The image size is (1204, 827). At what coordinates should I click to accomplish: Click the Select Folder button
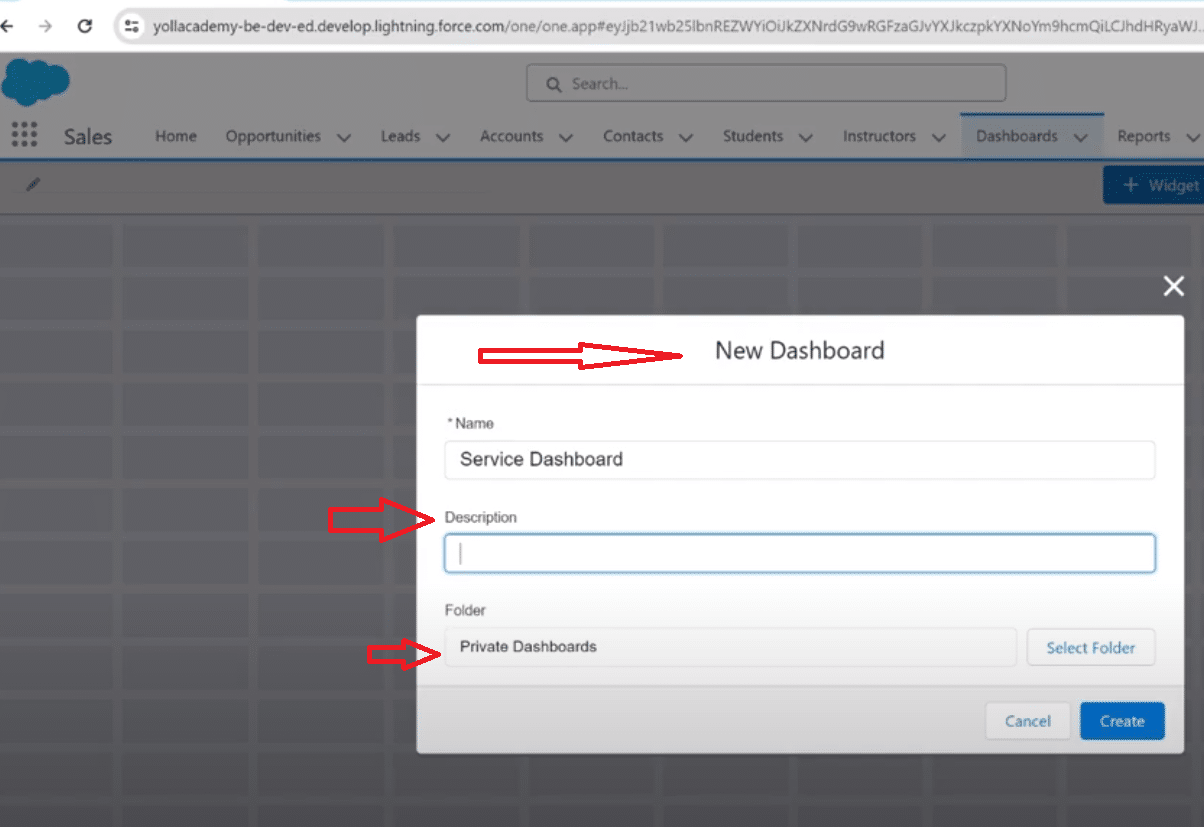pyautogui.click(x=1091, y=647)
